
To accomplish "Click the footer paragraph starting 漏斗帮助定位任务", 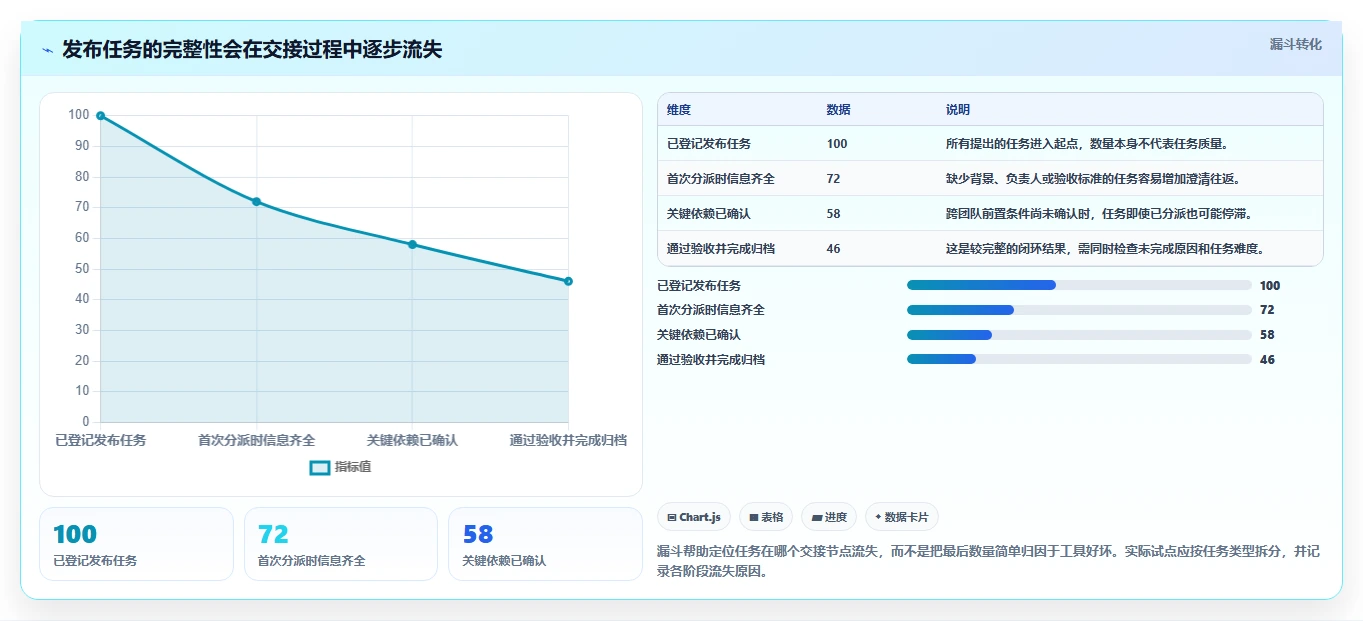I will tap(989, 563).
